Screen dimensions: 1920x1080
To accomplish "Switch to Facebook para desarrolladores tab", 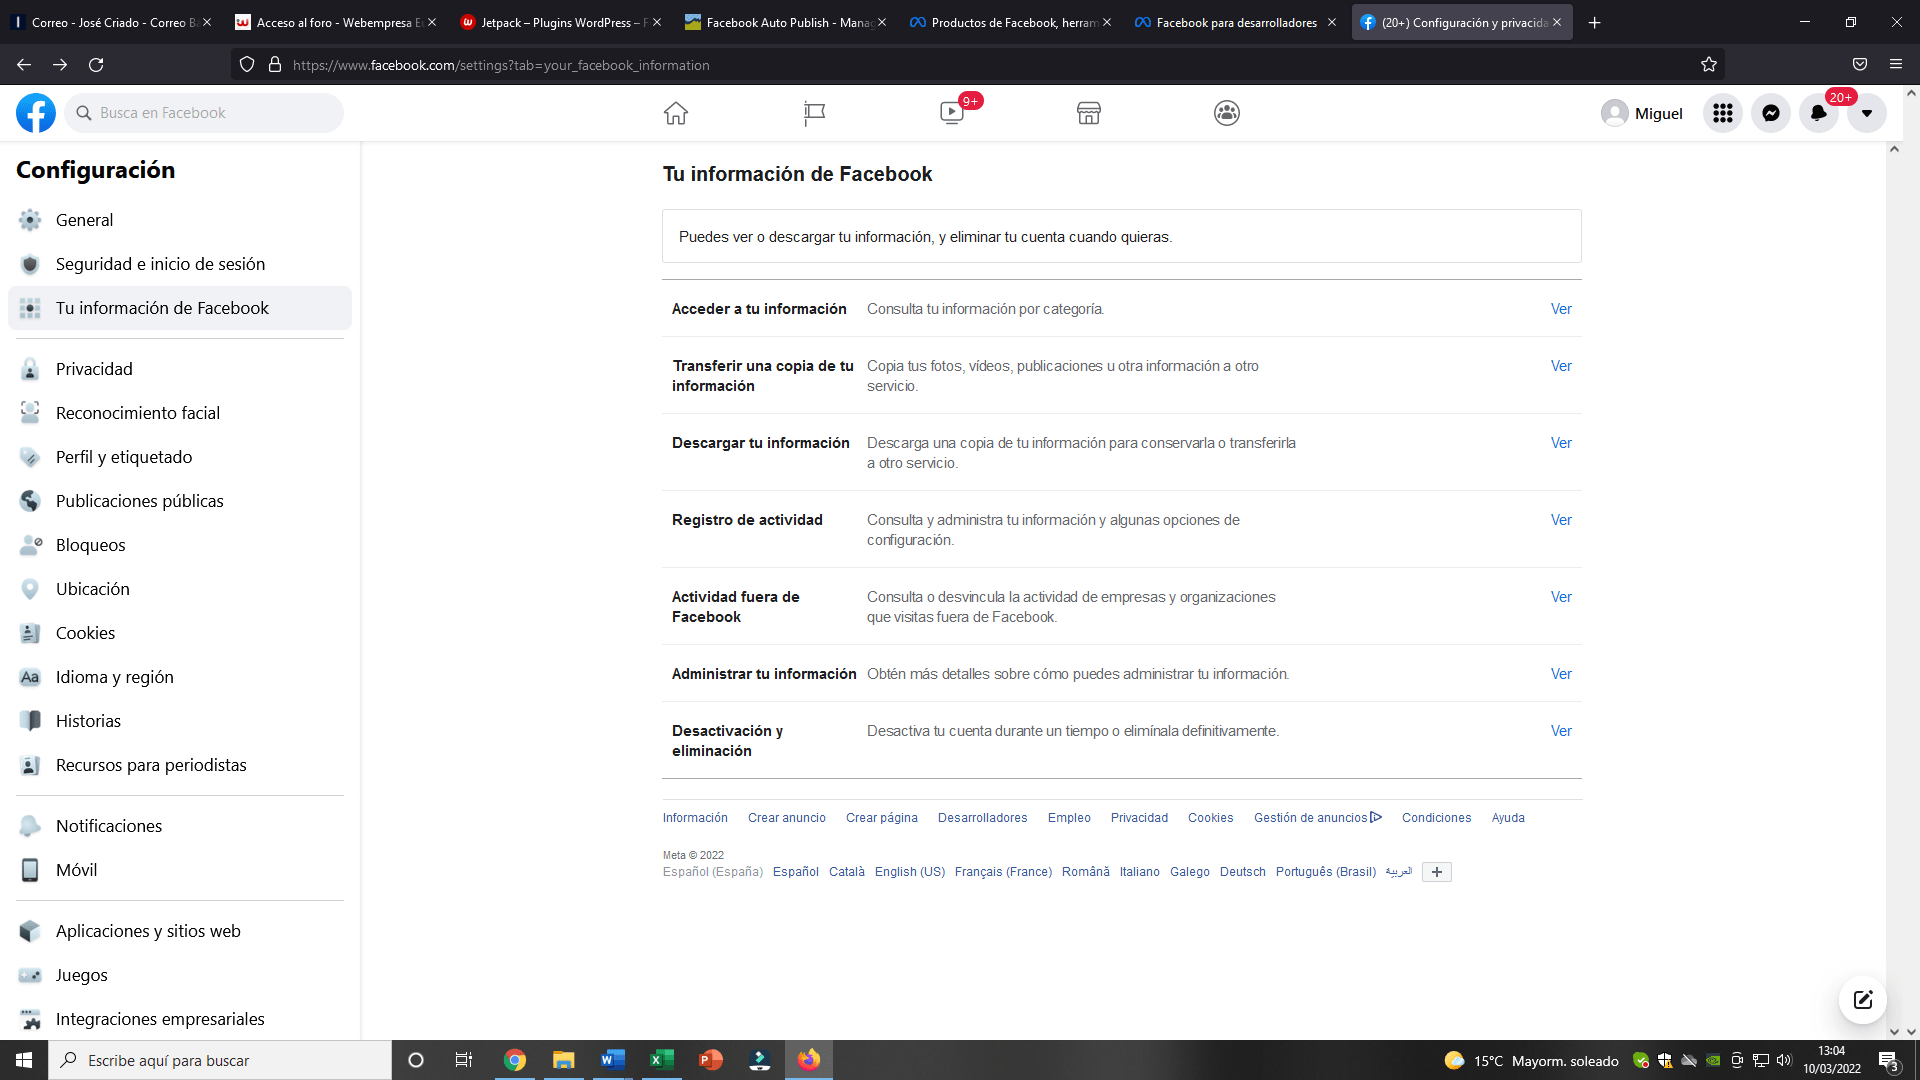I will pyautogui.click(x=1236, y=22).
